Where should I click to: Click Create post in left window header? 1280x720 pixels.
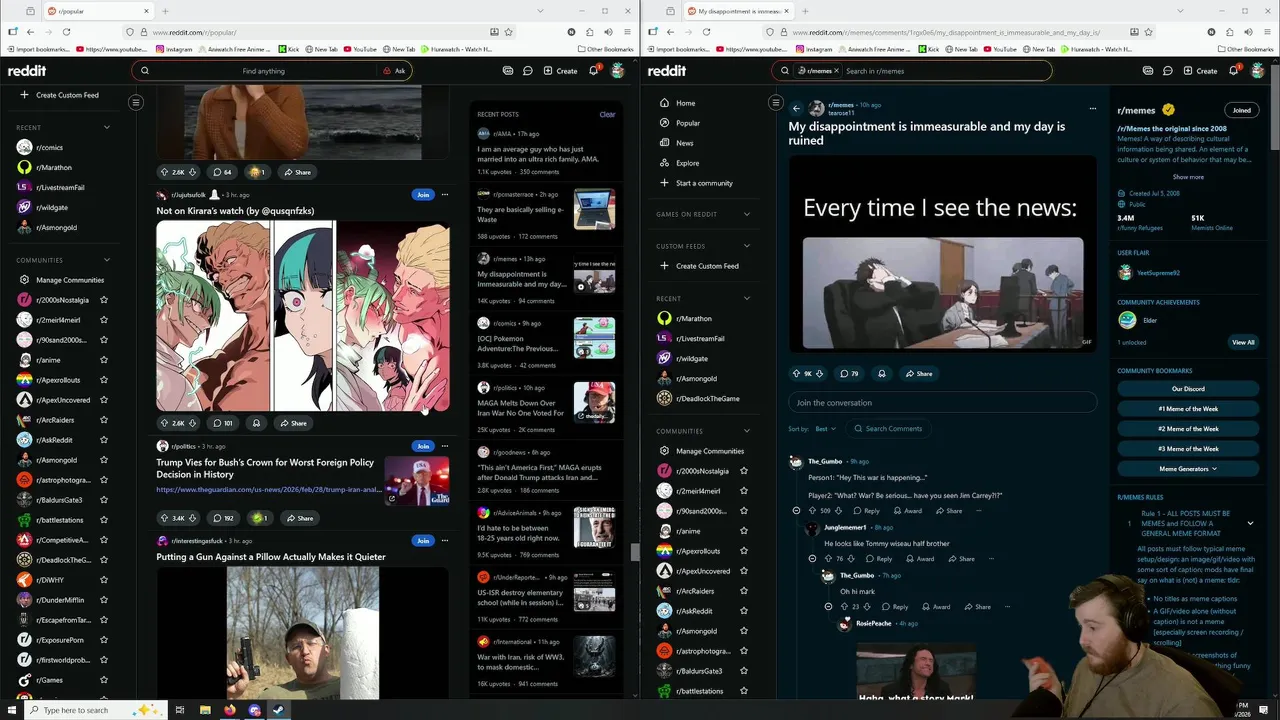(x=560, y=71)
